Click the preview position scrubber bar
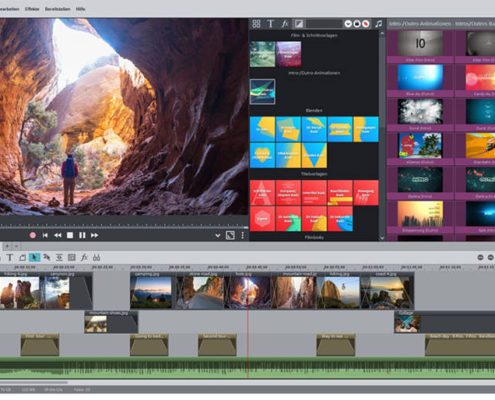495x400 pixels. [124, 226]
